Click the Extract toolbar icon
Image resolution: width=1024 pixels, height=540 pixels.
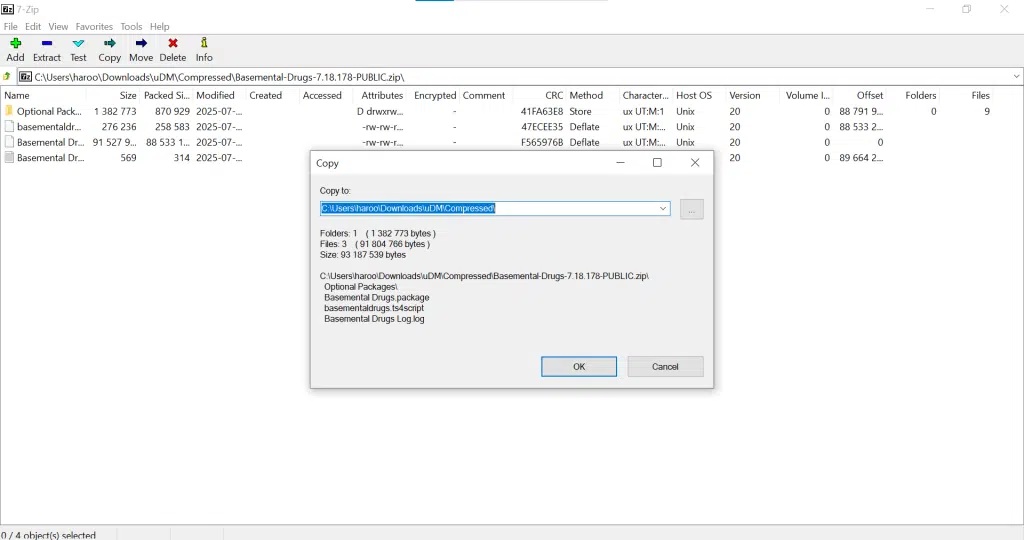[x=46, y=44]
